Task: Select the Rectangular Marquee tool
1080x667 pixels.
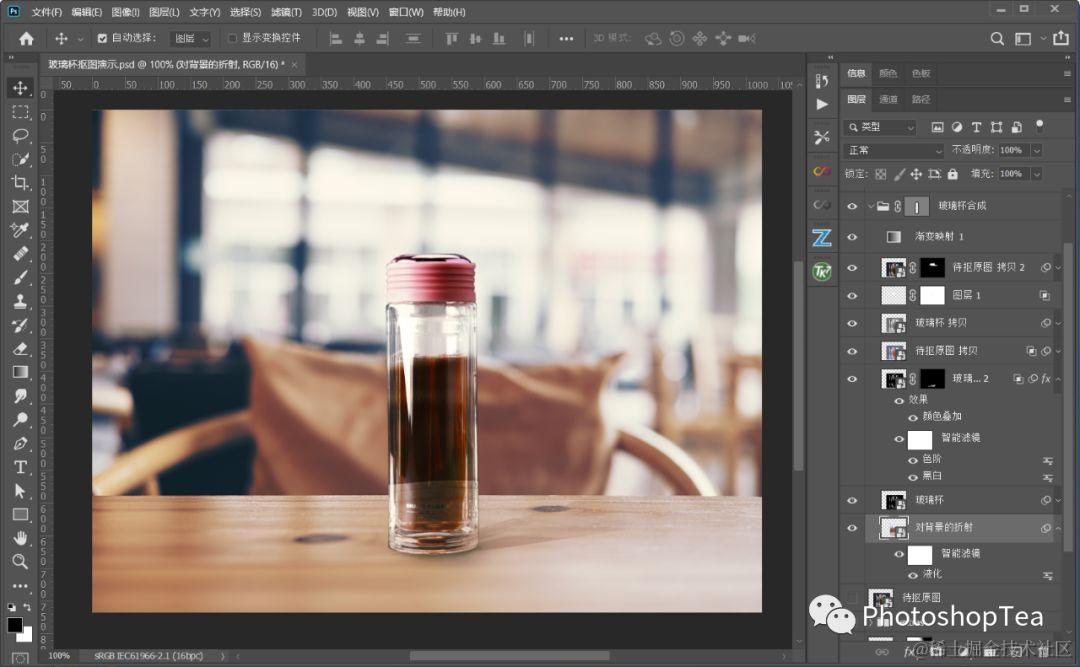Action: (x=20, y=112)
